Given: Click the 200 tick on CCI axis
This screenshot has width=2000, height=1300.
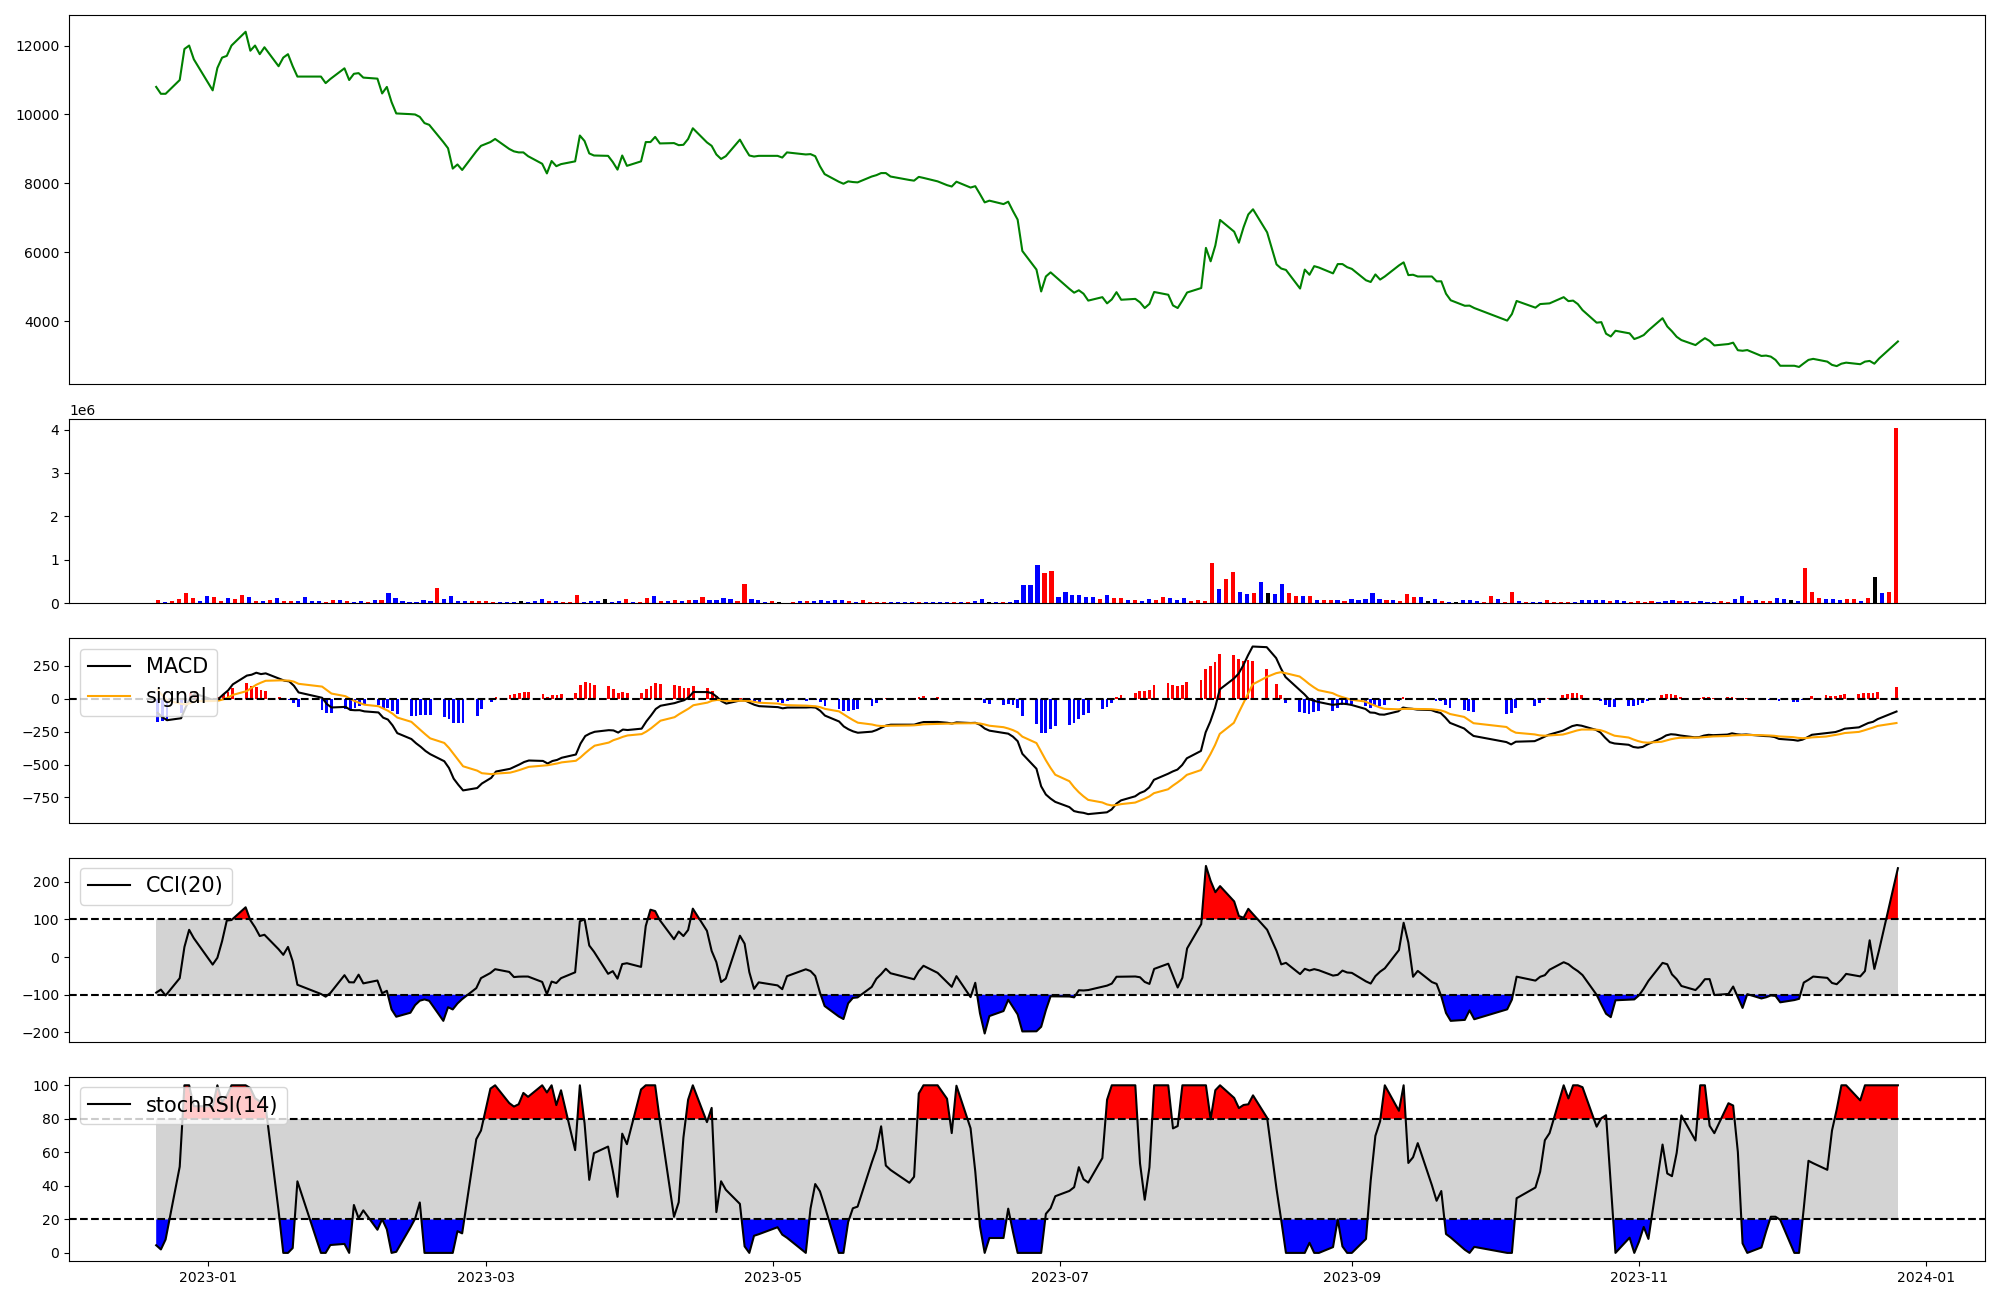Looking at the screenshot, I should [x=46, y=882].
